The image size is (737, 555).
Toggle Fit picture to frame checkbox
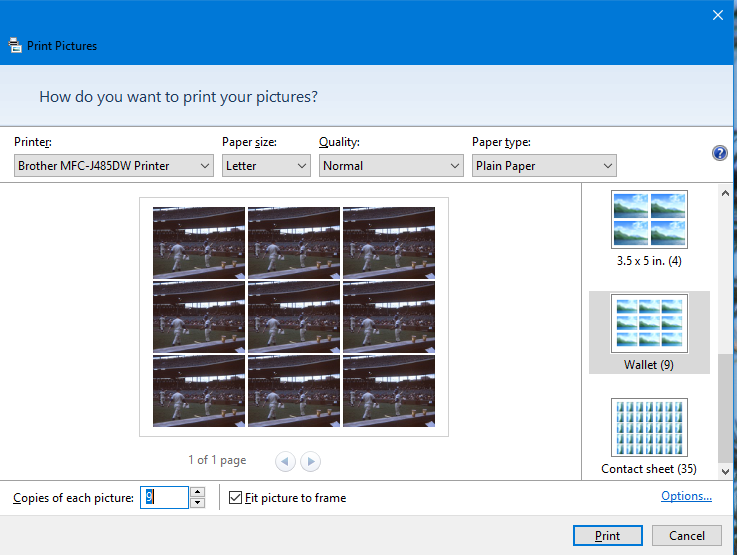[236, 497]
